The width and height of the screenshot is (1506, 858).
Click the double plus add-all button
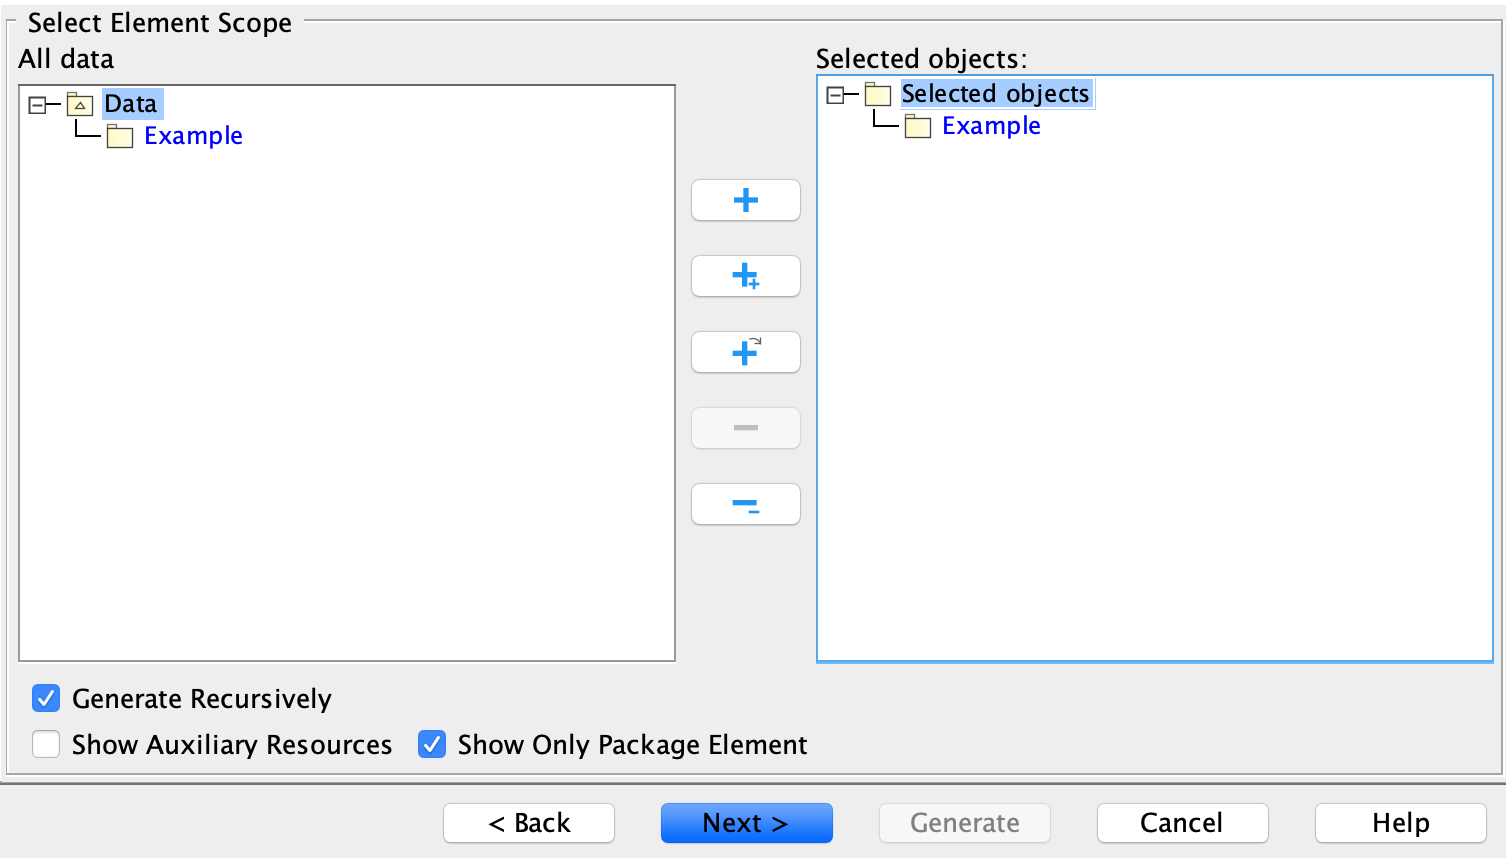[x=745, y=276]
